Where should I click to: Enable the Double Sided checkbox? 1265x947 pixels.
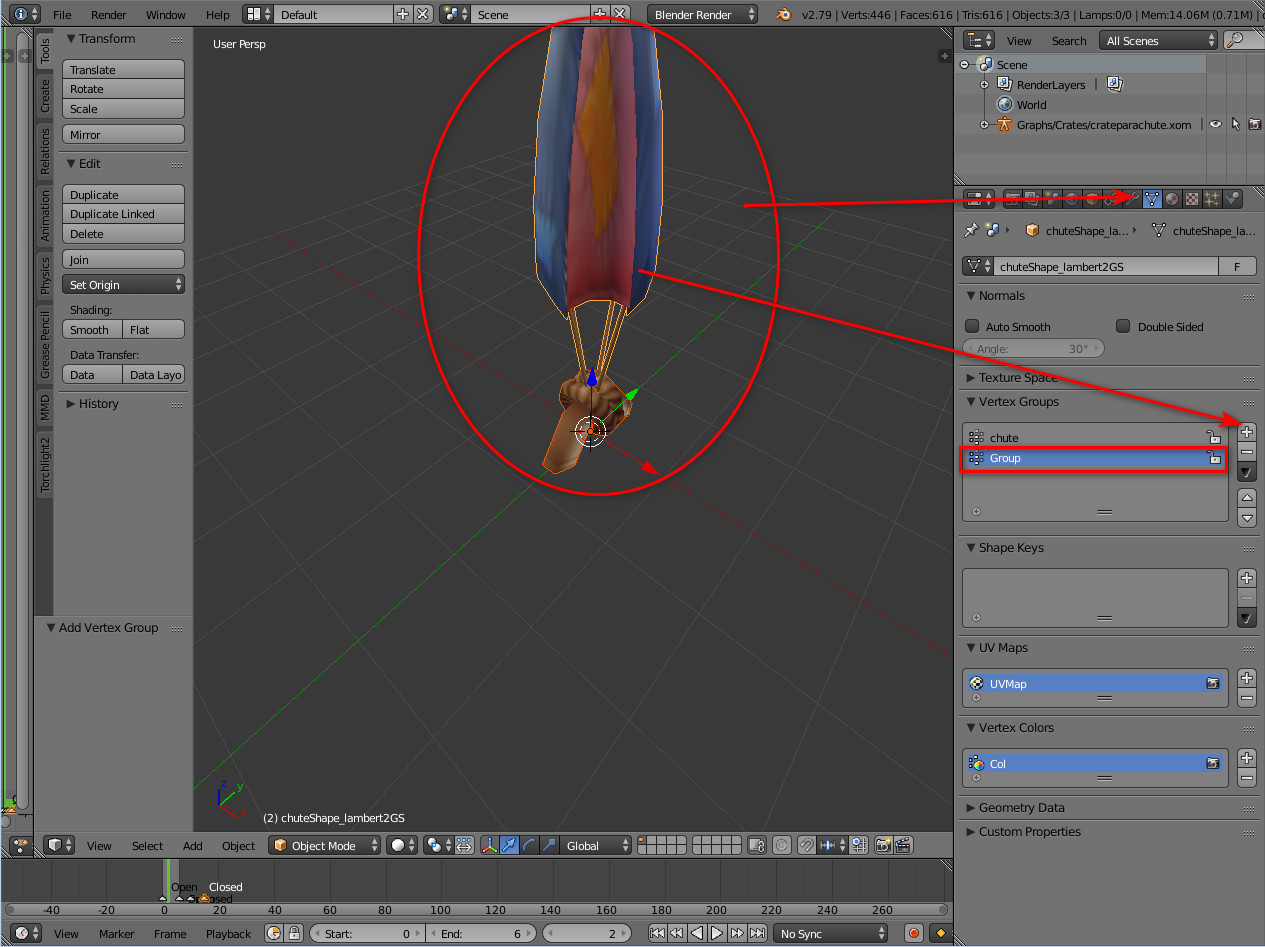pyautogui.click(x=1123, y=326)
